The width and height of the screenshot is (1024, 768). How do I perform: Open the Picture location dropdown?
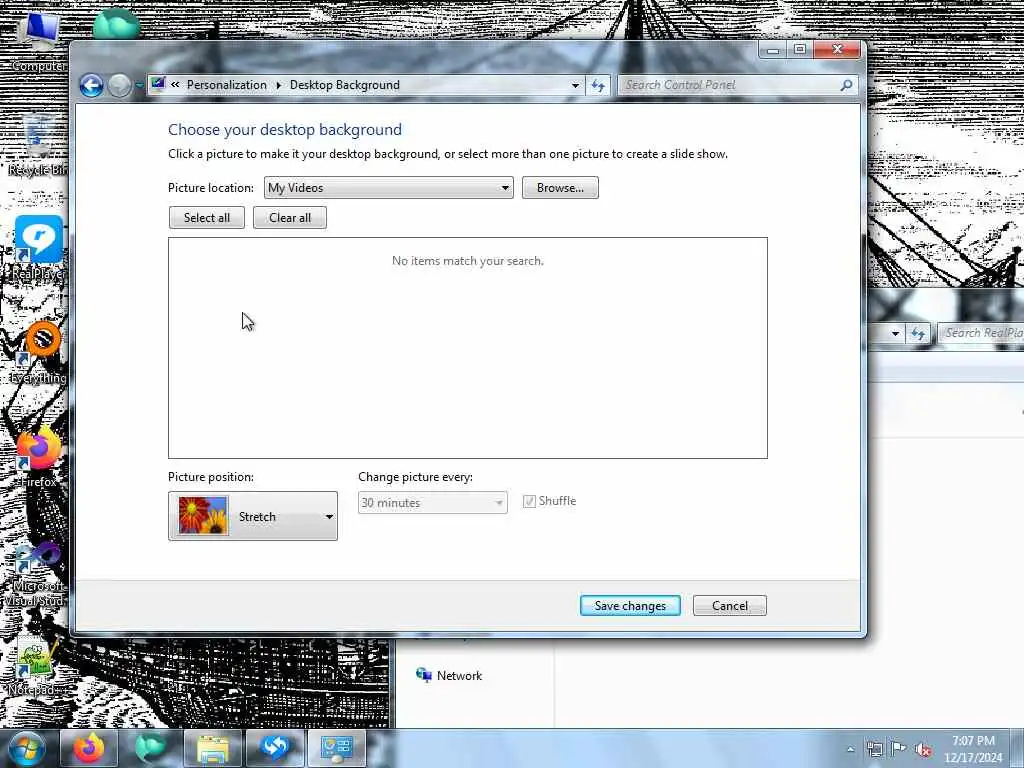click(389, 187)
